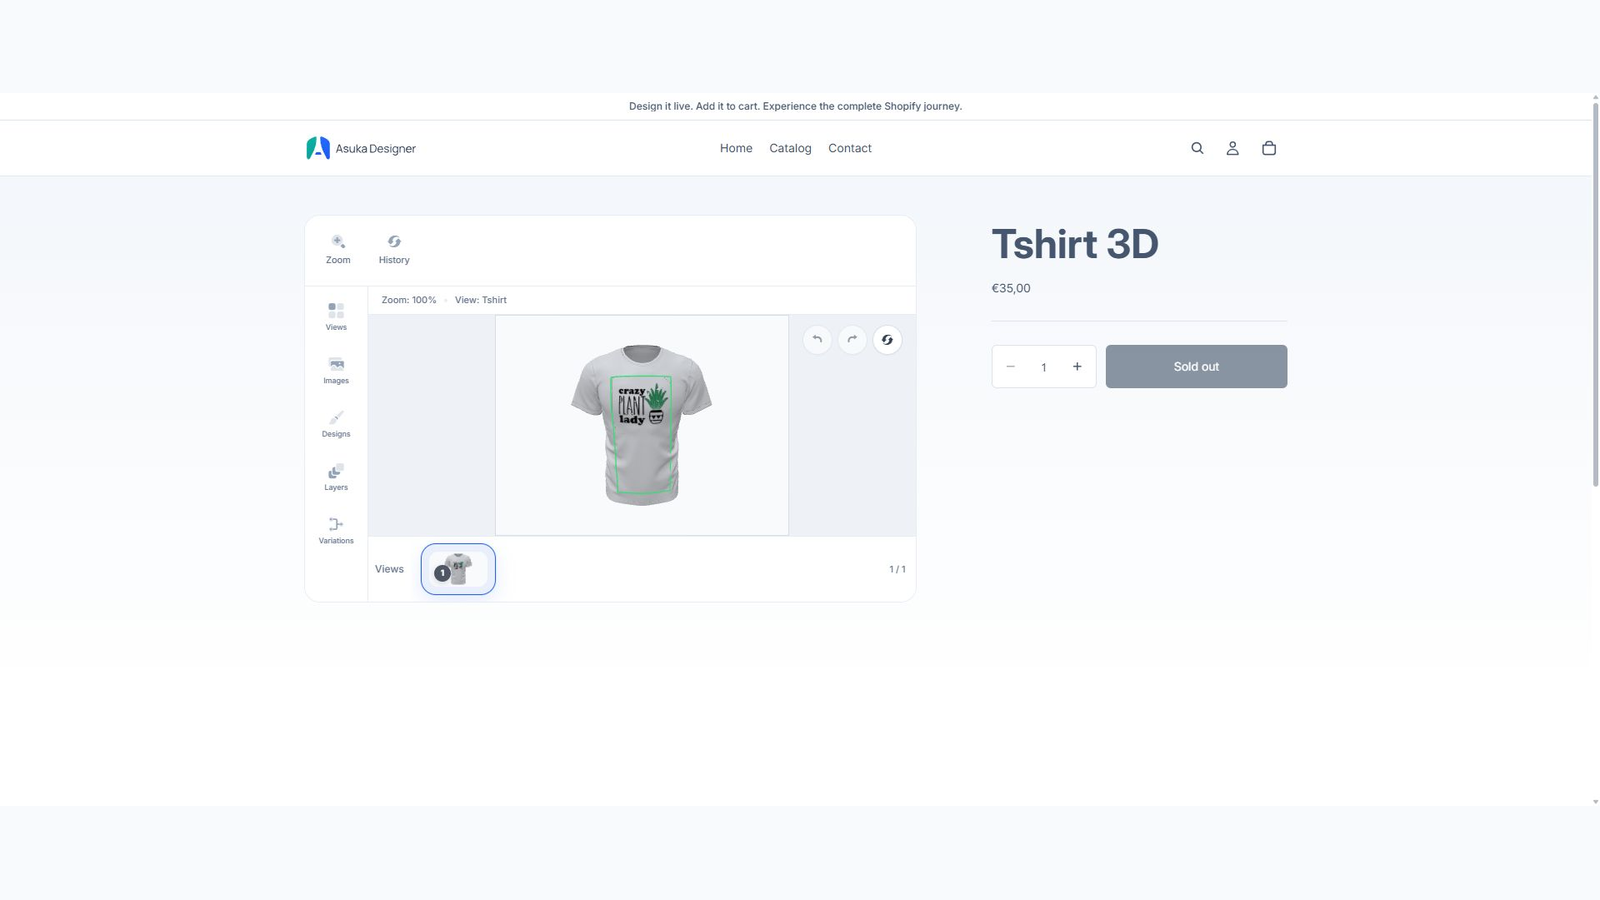Click the announcement bar text
This screenshot has width=1600, height=900.
[x=795, y=106]
